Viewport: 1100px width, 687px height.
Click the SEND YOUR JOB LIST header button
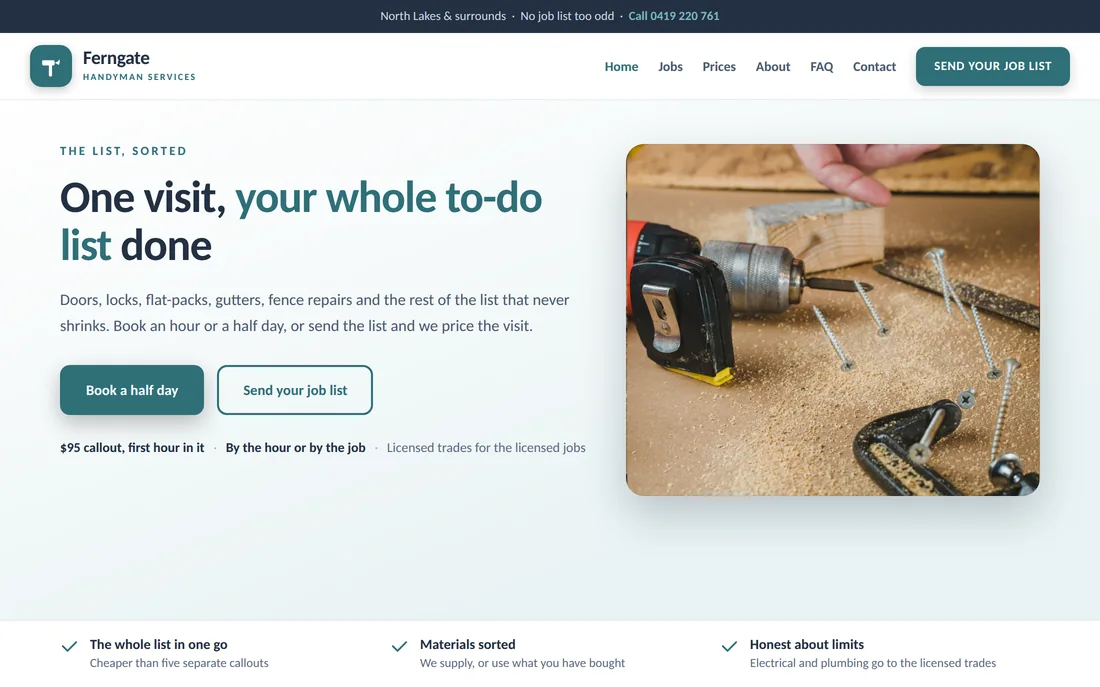(993, 66)
